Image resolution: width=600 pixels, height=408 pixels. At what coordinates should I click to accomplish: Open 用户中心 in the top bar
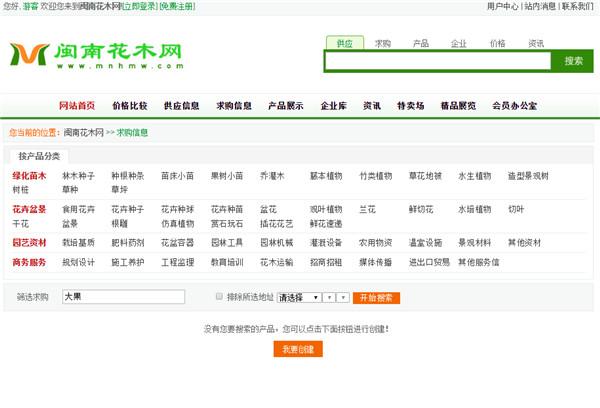[502, 6]
